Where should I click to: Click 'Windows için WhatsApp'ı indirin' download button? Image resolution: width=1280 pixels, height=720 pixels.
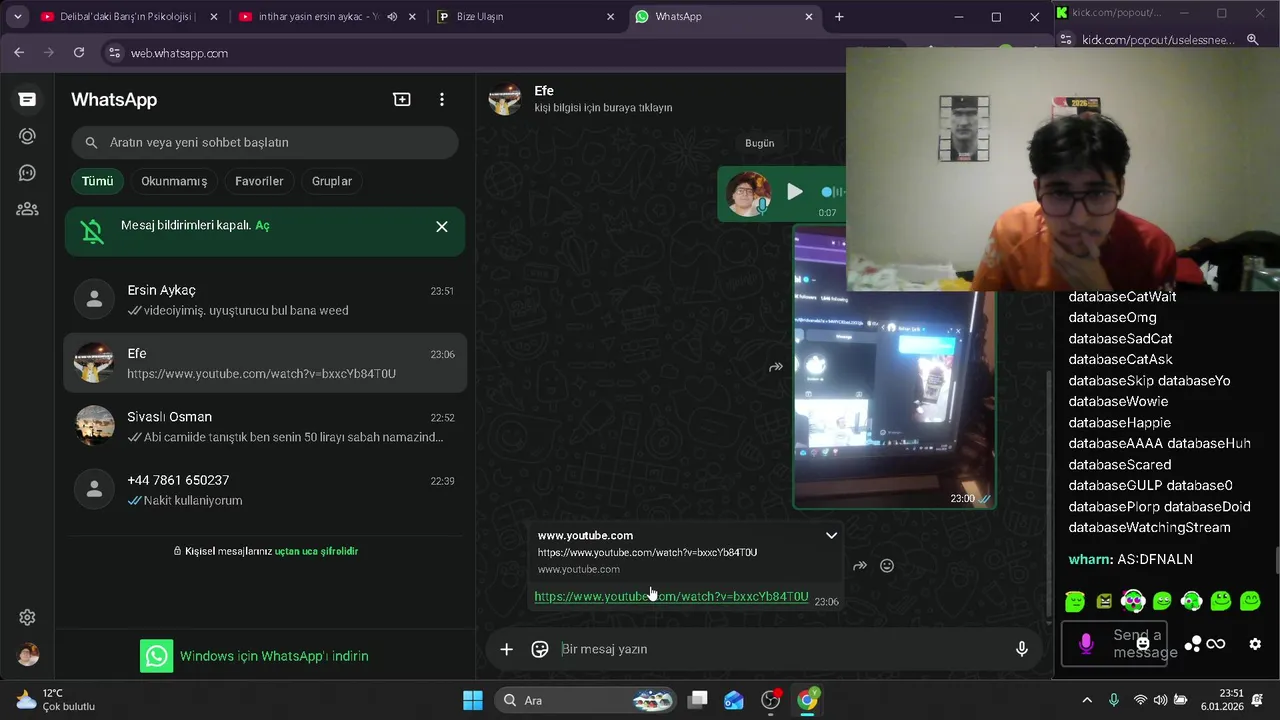point(254,656)
